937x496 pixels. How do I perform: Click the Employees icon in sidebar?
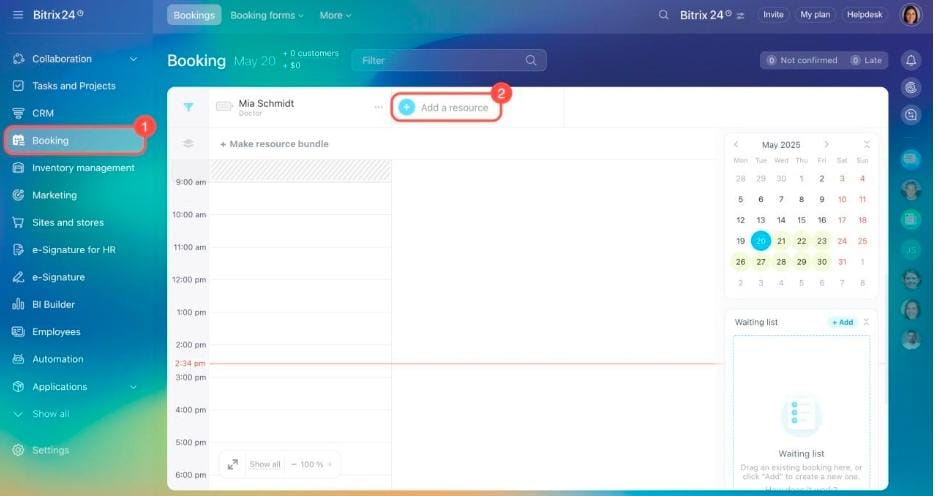[19, 332]
